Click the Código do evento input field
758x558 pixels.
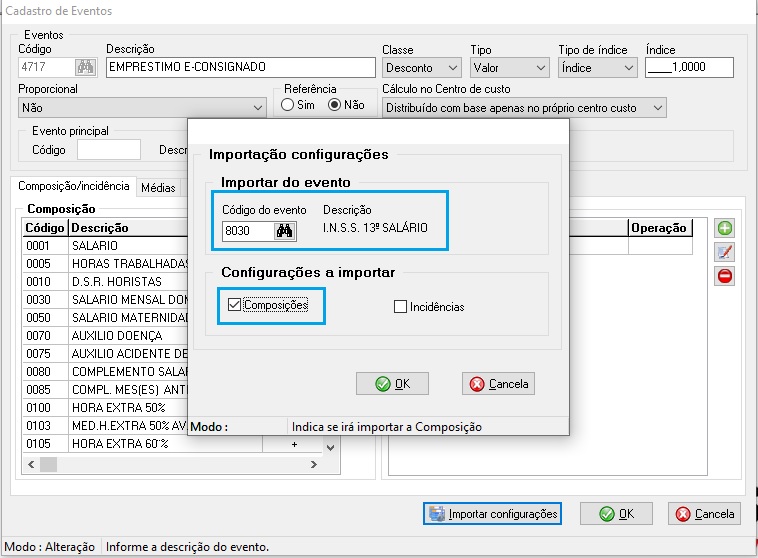tap(248, 231)
